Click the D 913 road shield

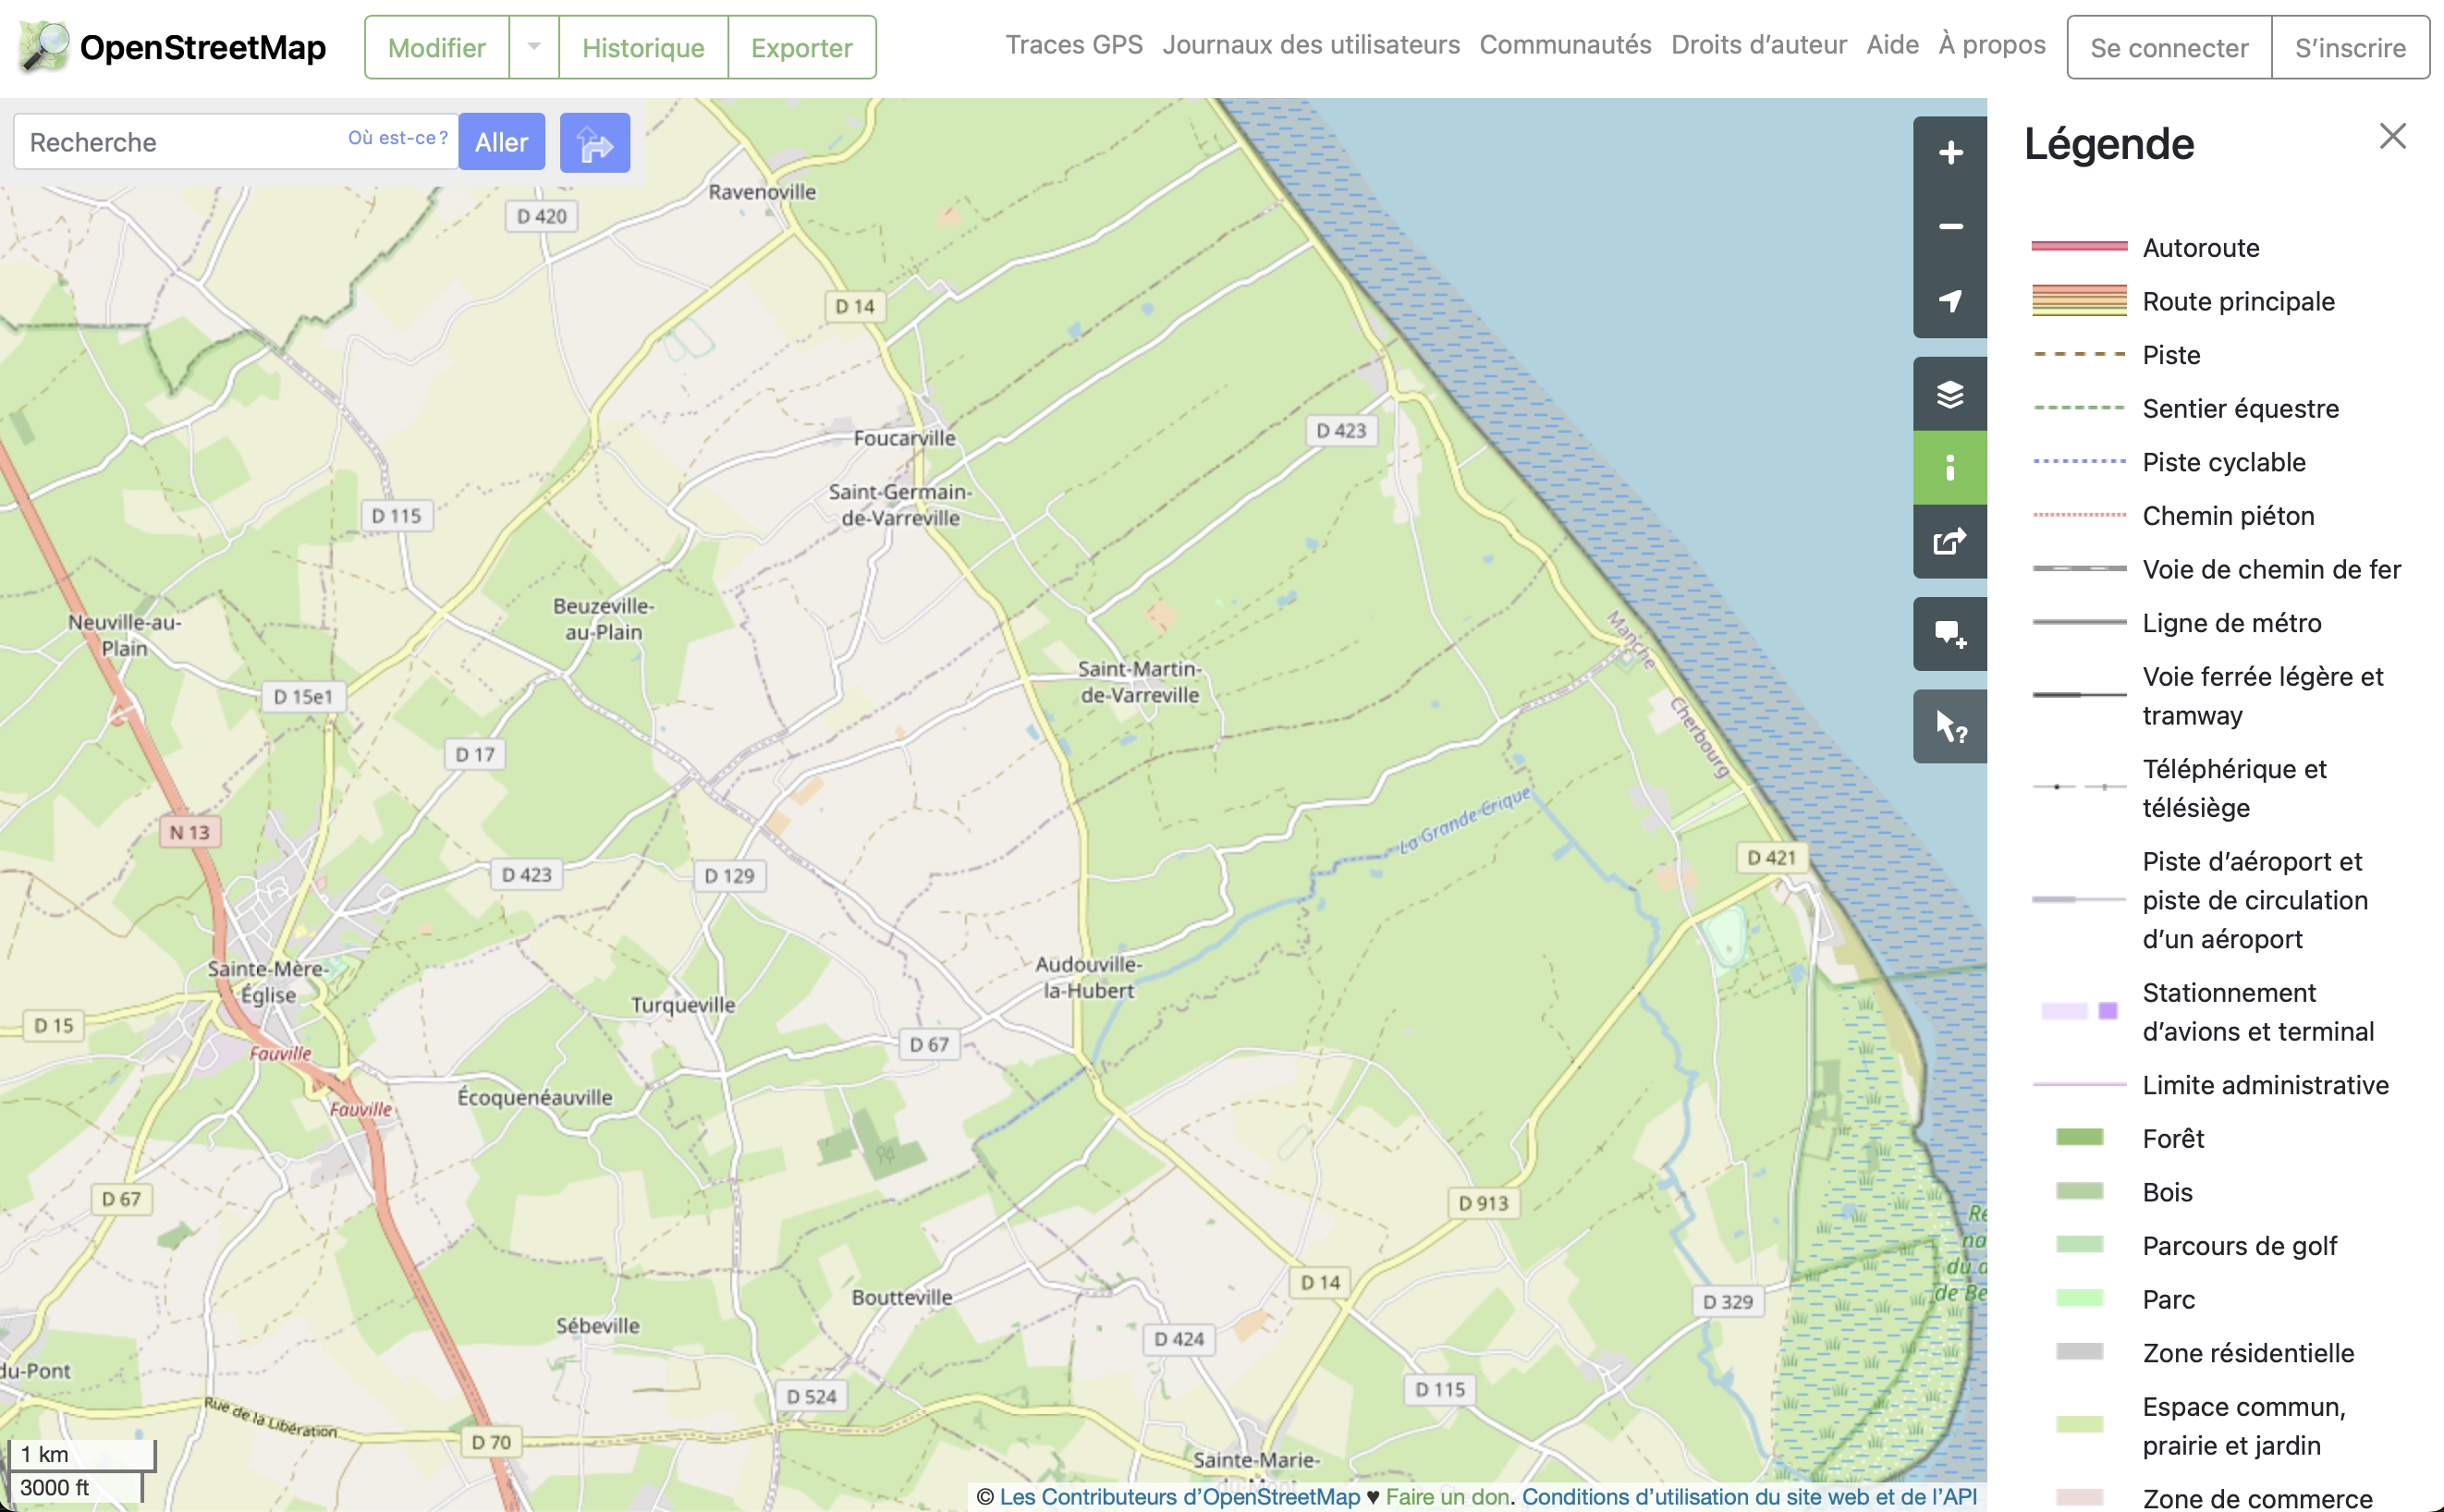click(1483, 1203)
